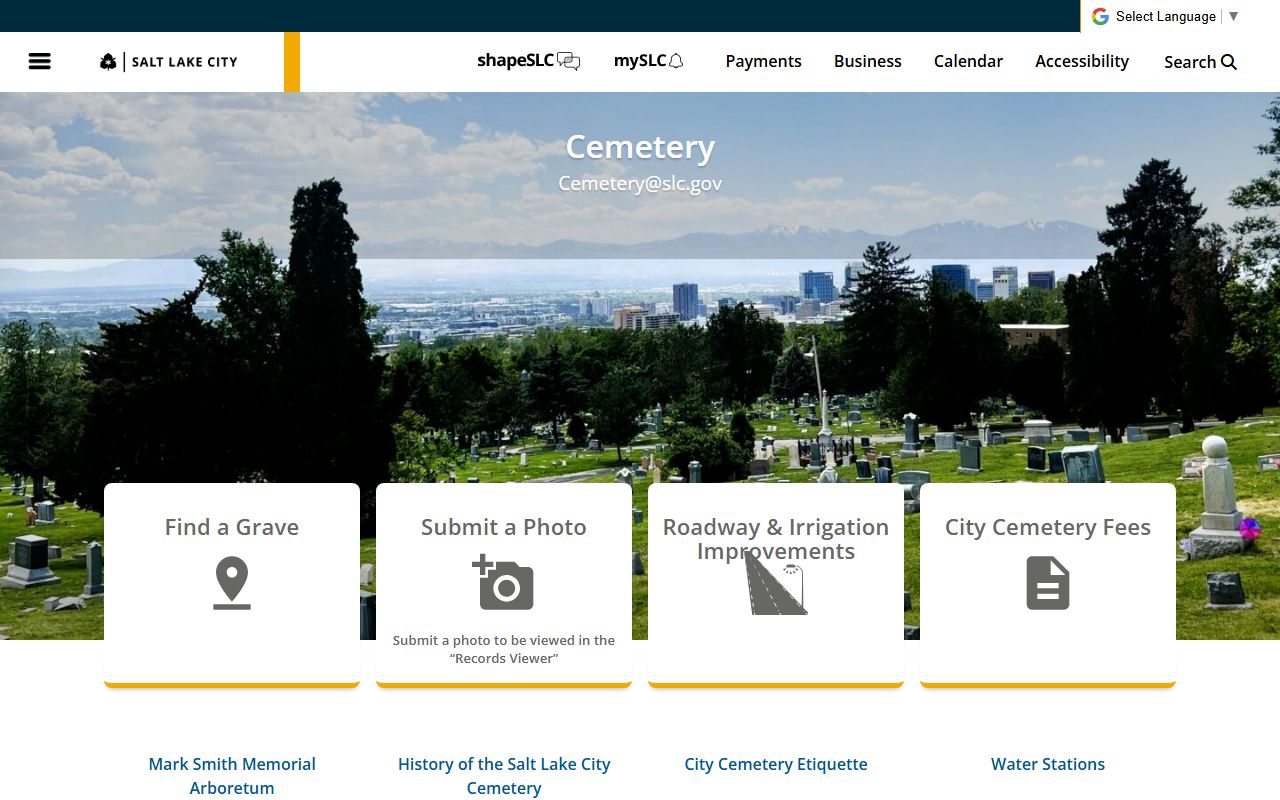The width and height of the screenshot is (1280, 800).
Task: Open the City Cemetery Fees heading
Action: click(x=1048, y=527)
